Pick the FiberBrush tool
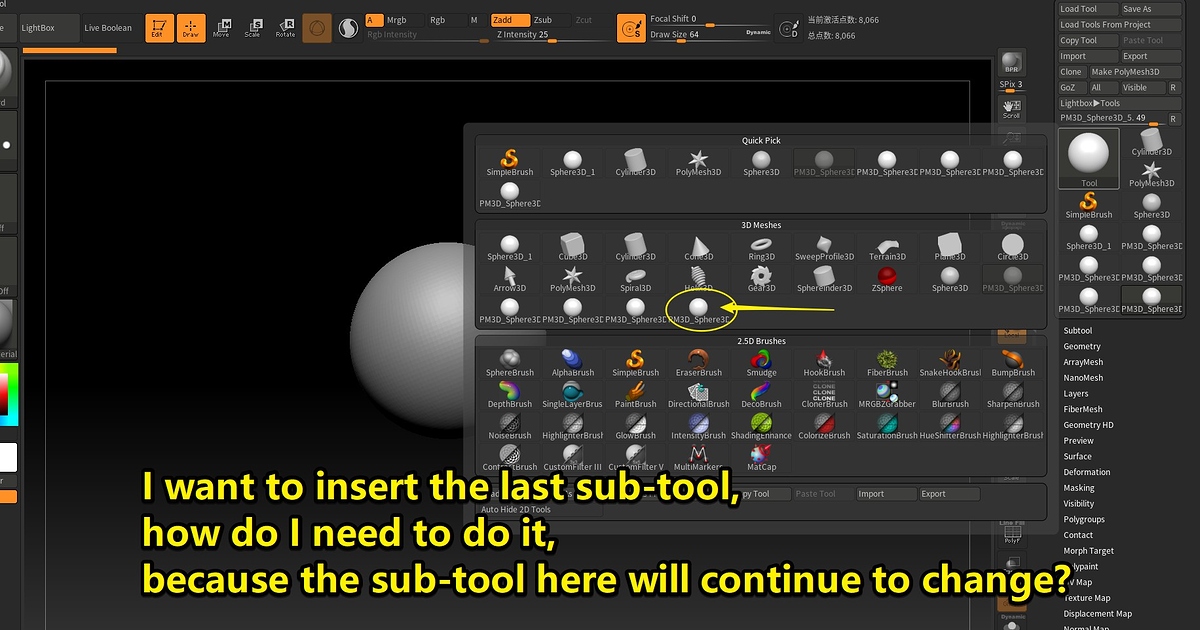The image size is (1200, 630). (887, 363)
